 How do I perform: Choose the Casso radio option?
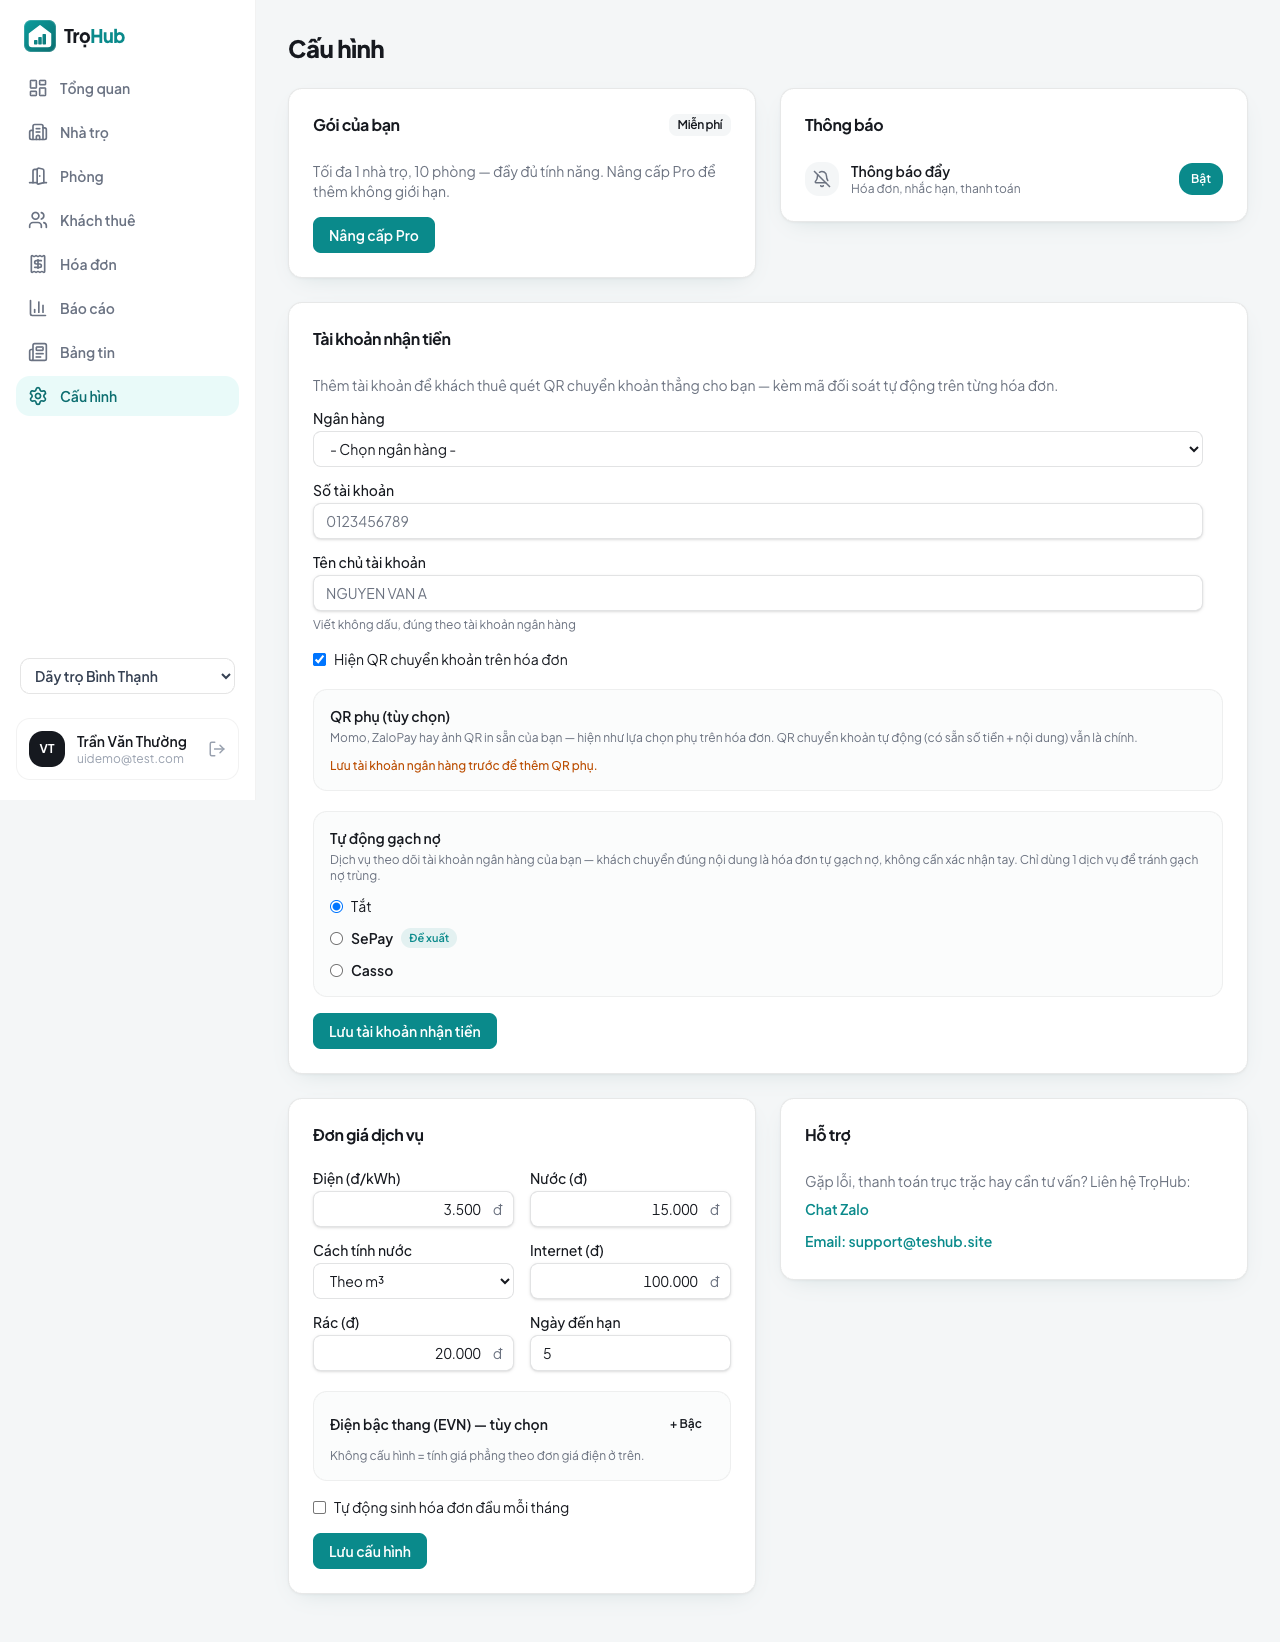pos(337,971)
